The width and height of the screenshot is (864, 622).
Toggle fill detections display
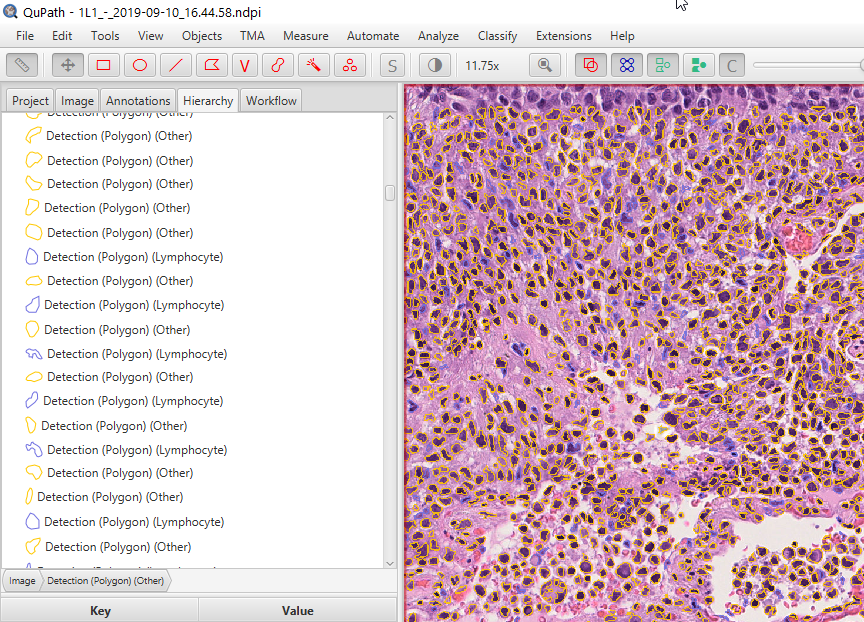pyautogui.click(x=697, y=64)
